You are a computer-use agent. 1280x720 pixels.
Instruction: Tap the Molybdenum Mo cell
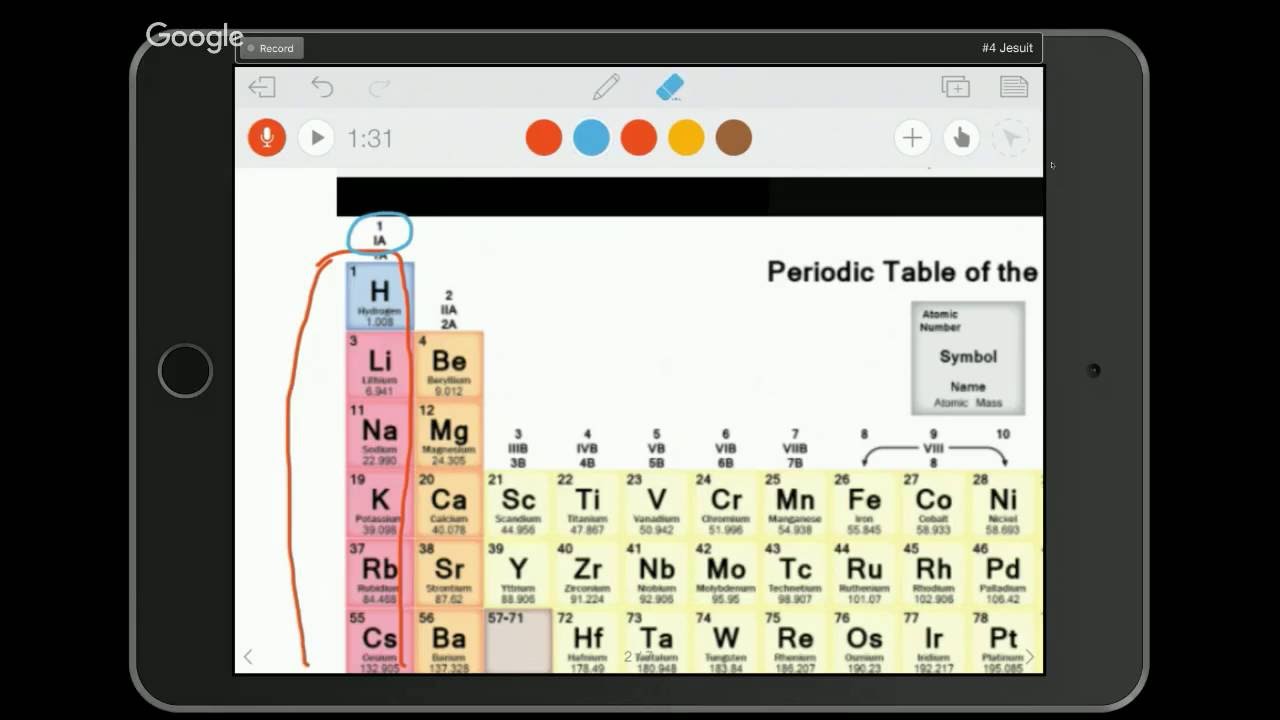click(726, 574)
